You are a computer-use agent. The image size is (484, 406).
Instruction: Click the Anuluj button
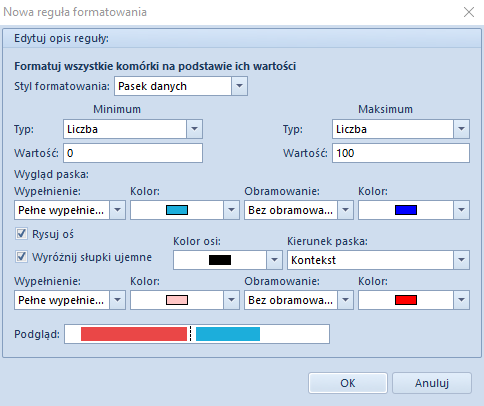[432, 383]
